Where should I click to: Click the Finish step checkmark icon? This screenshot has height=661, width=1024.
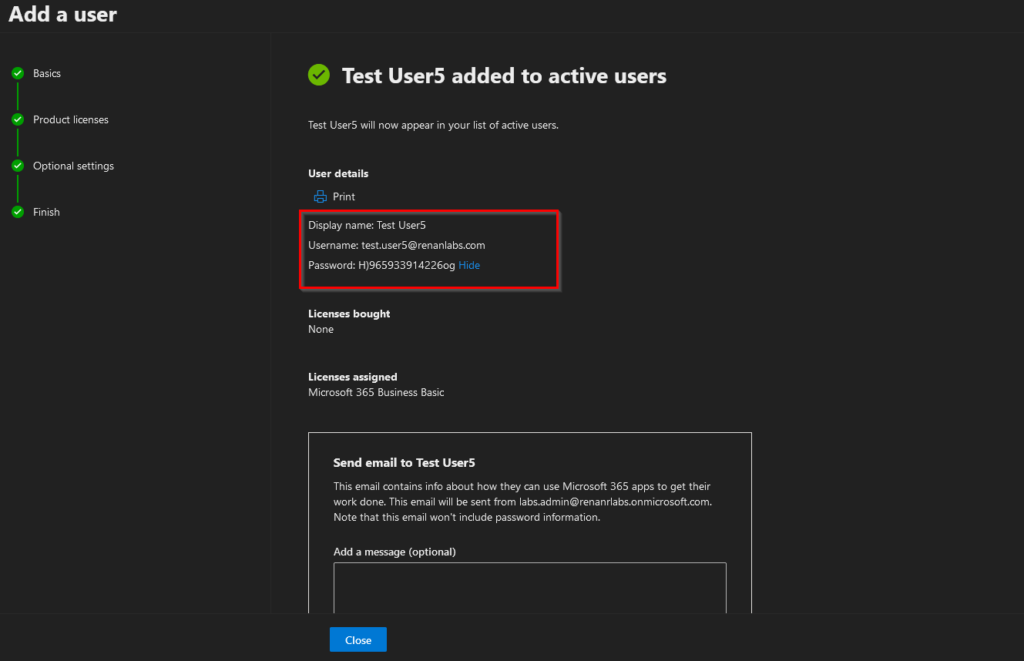click(18, 212)
